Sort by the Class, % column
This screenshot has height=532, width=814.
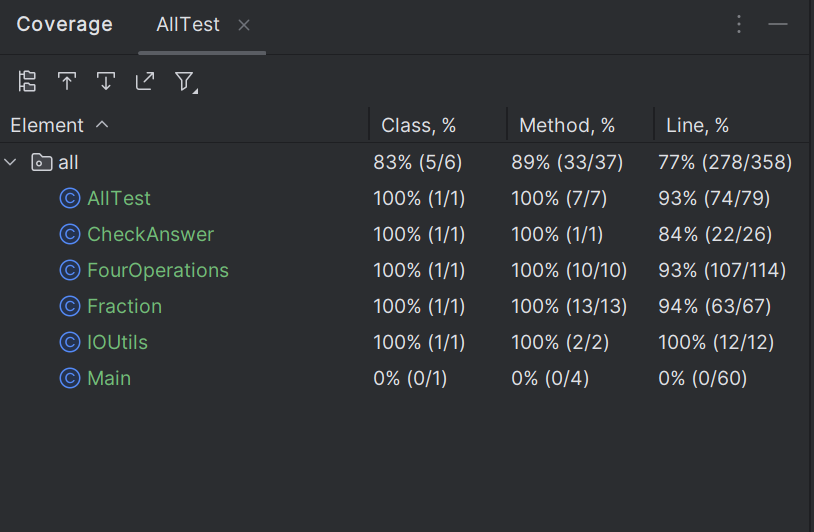[418, 126]
